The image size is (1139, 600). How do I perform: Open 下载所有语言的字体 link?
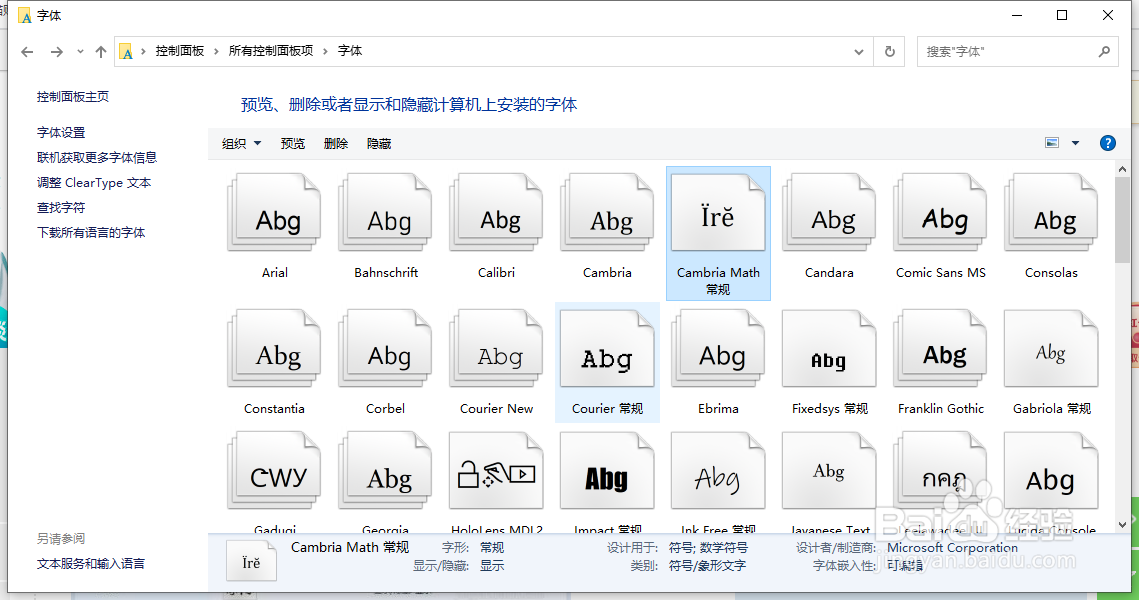91,232
